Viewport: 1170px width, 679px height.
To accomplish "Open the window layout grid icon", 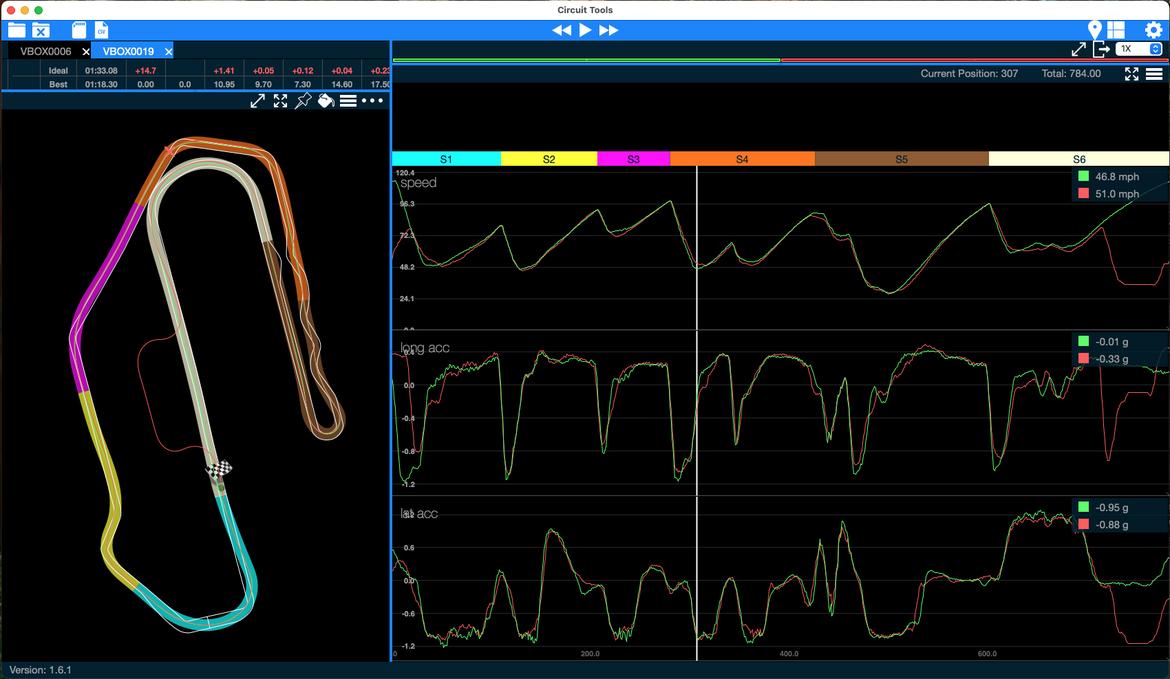I will click(x=1116, y=30).
